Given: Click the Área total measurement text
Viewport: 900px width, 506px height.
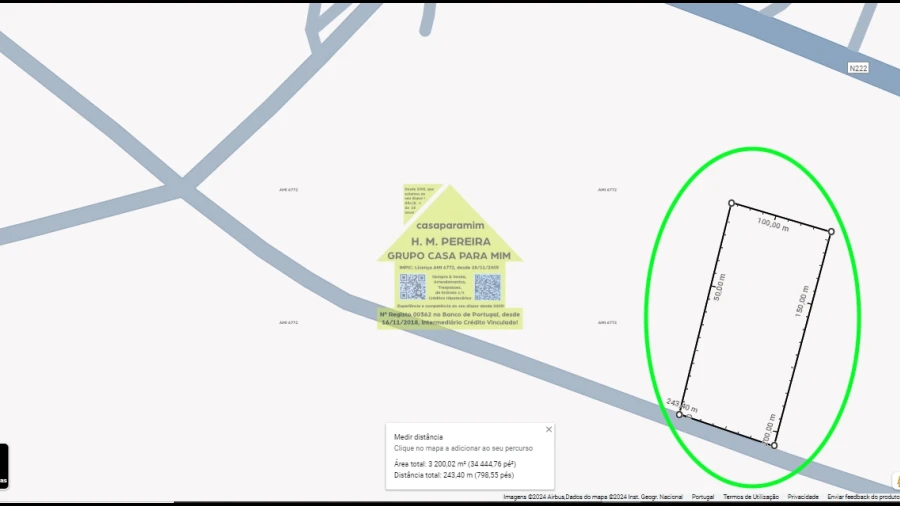Looking at the screenshot, I should coord(455,464).
